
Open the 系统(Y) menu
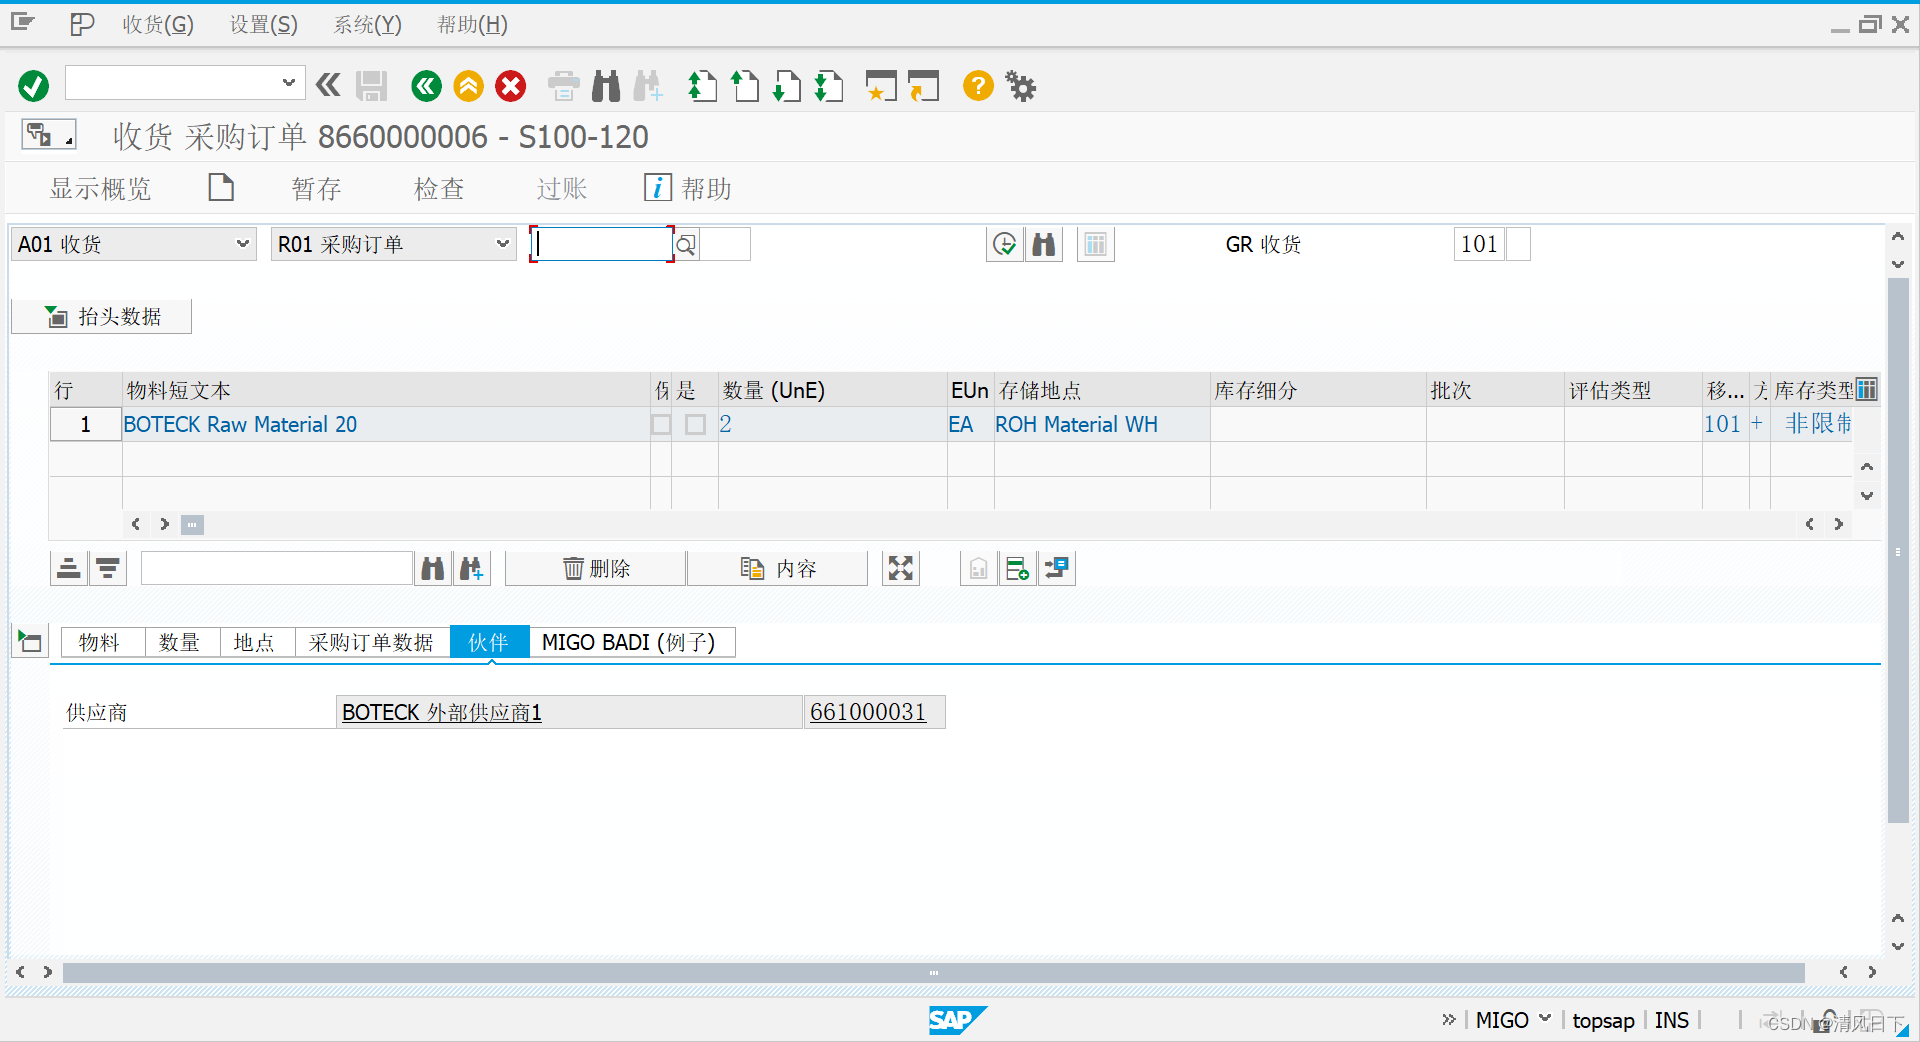click(367, 25)
